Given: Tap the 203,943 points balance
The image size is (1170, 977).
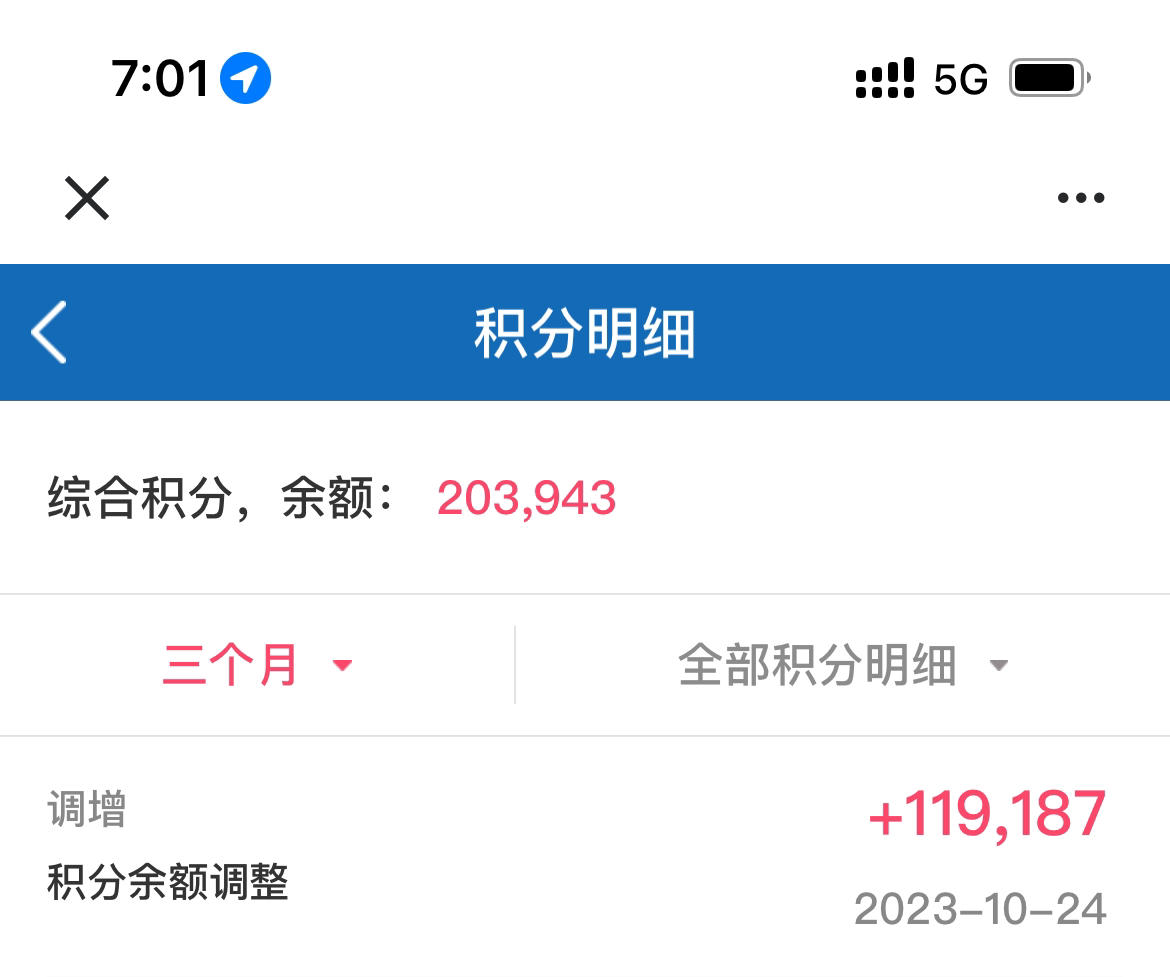Looking at the screenshot, I should (526, 499).
